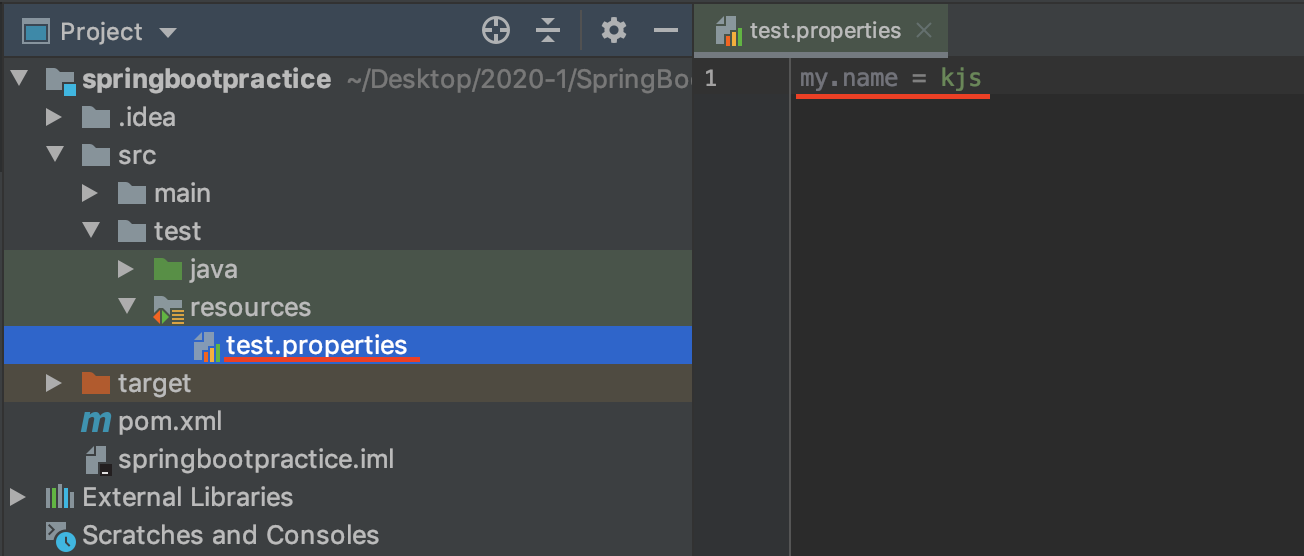This screenshot has width=1304, height=556.
Task: Select the test.properties editor tab
Action: pyautogui.click(x=824, y=31)
